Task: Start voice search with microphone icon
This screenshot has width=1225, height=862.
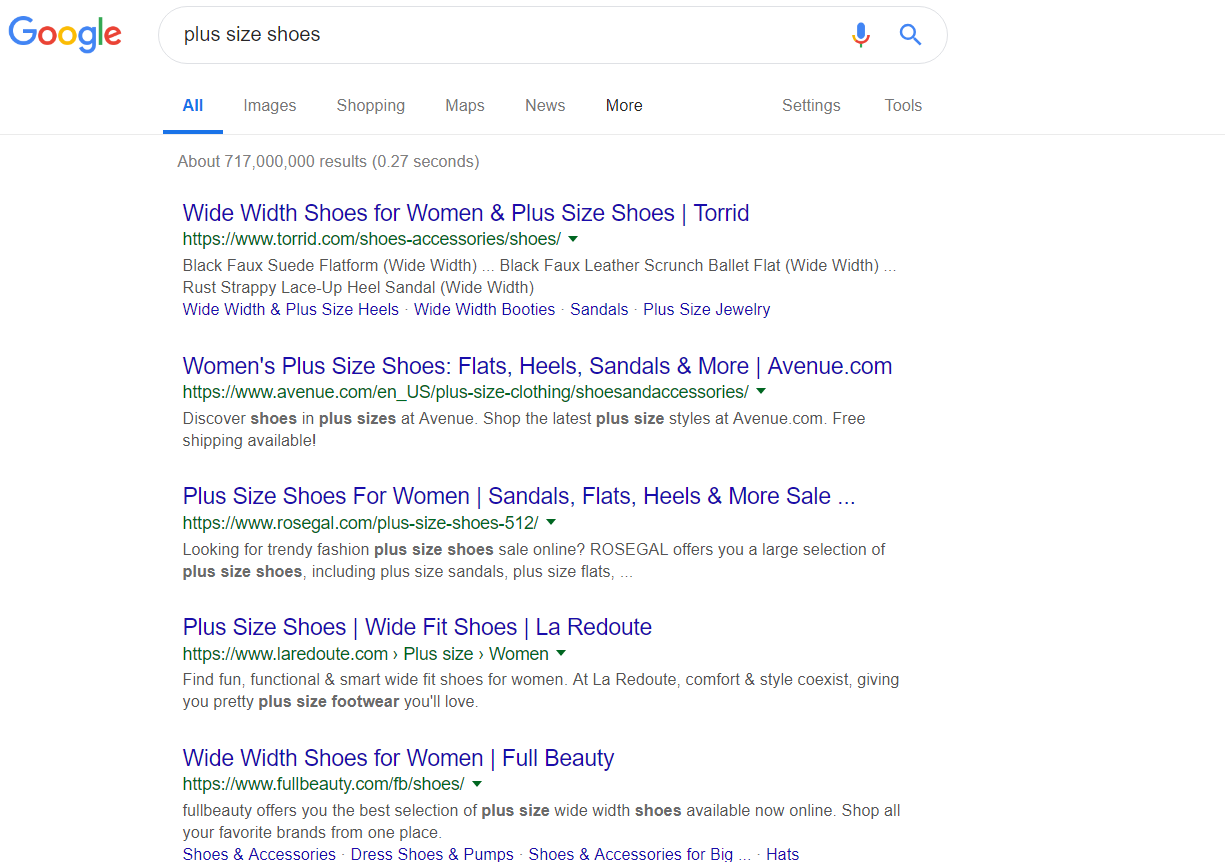Action: click(x=861, y=35)
